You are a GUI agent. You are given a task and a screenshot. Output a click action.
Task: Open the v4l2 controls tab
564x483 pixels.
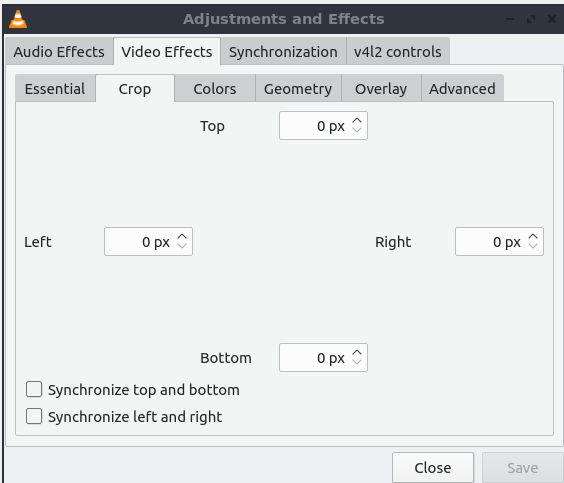[x=397, y=52]
